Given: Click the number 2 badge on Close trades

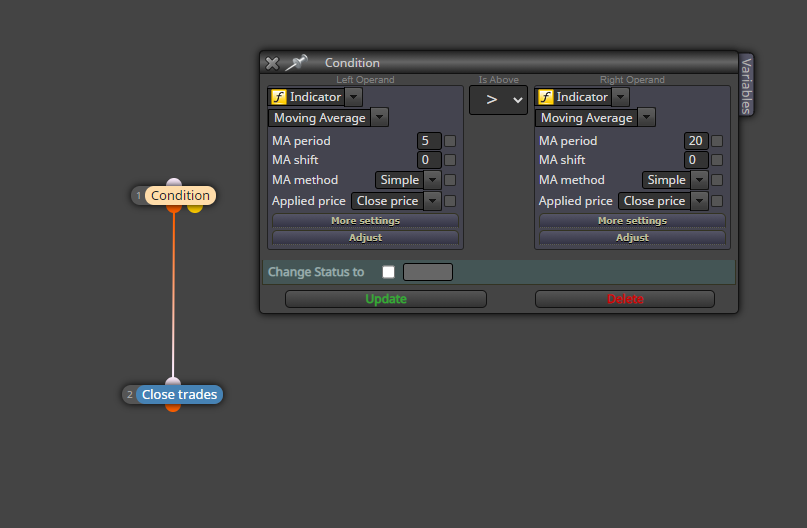Looking at the screenshot, I should [130, 395].
